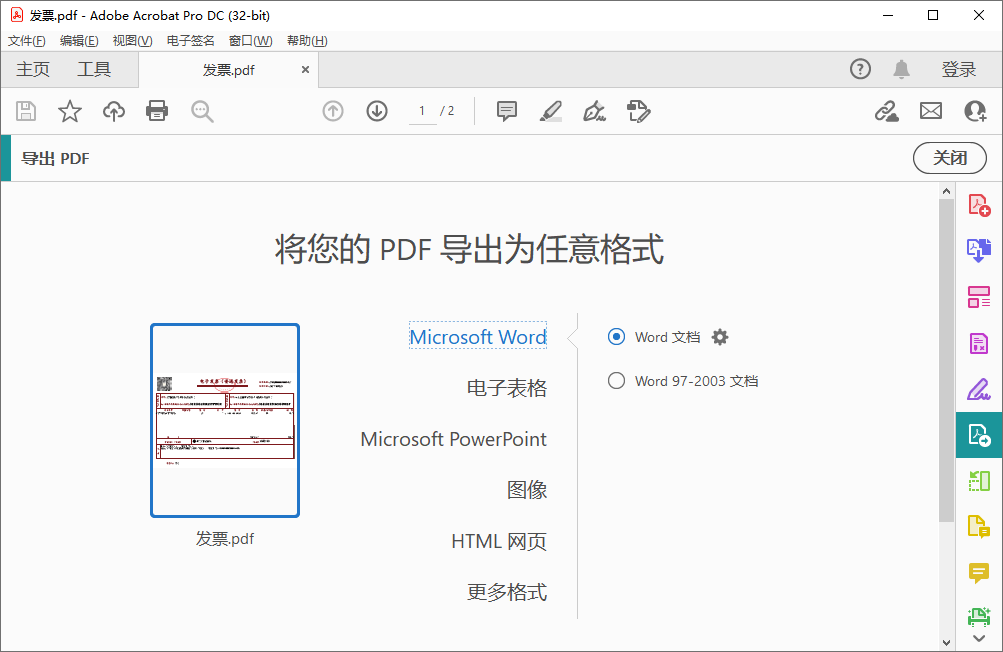The height and width of the screenshot is (652, 1003).
Task: Open yellow Send for Comments sidebar tool
Action: click(x=979, y=527)
